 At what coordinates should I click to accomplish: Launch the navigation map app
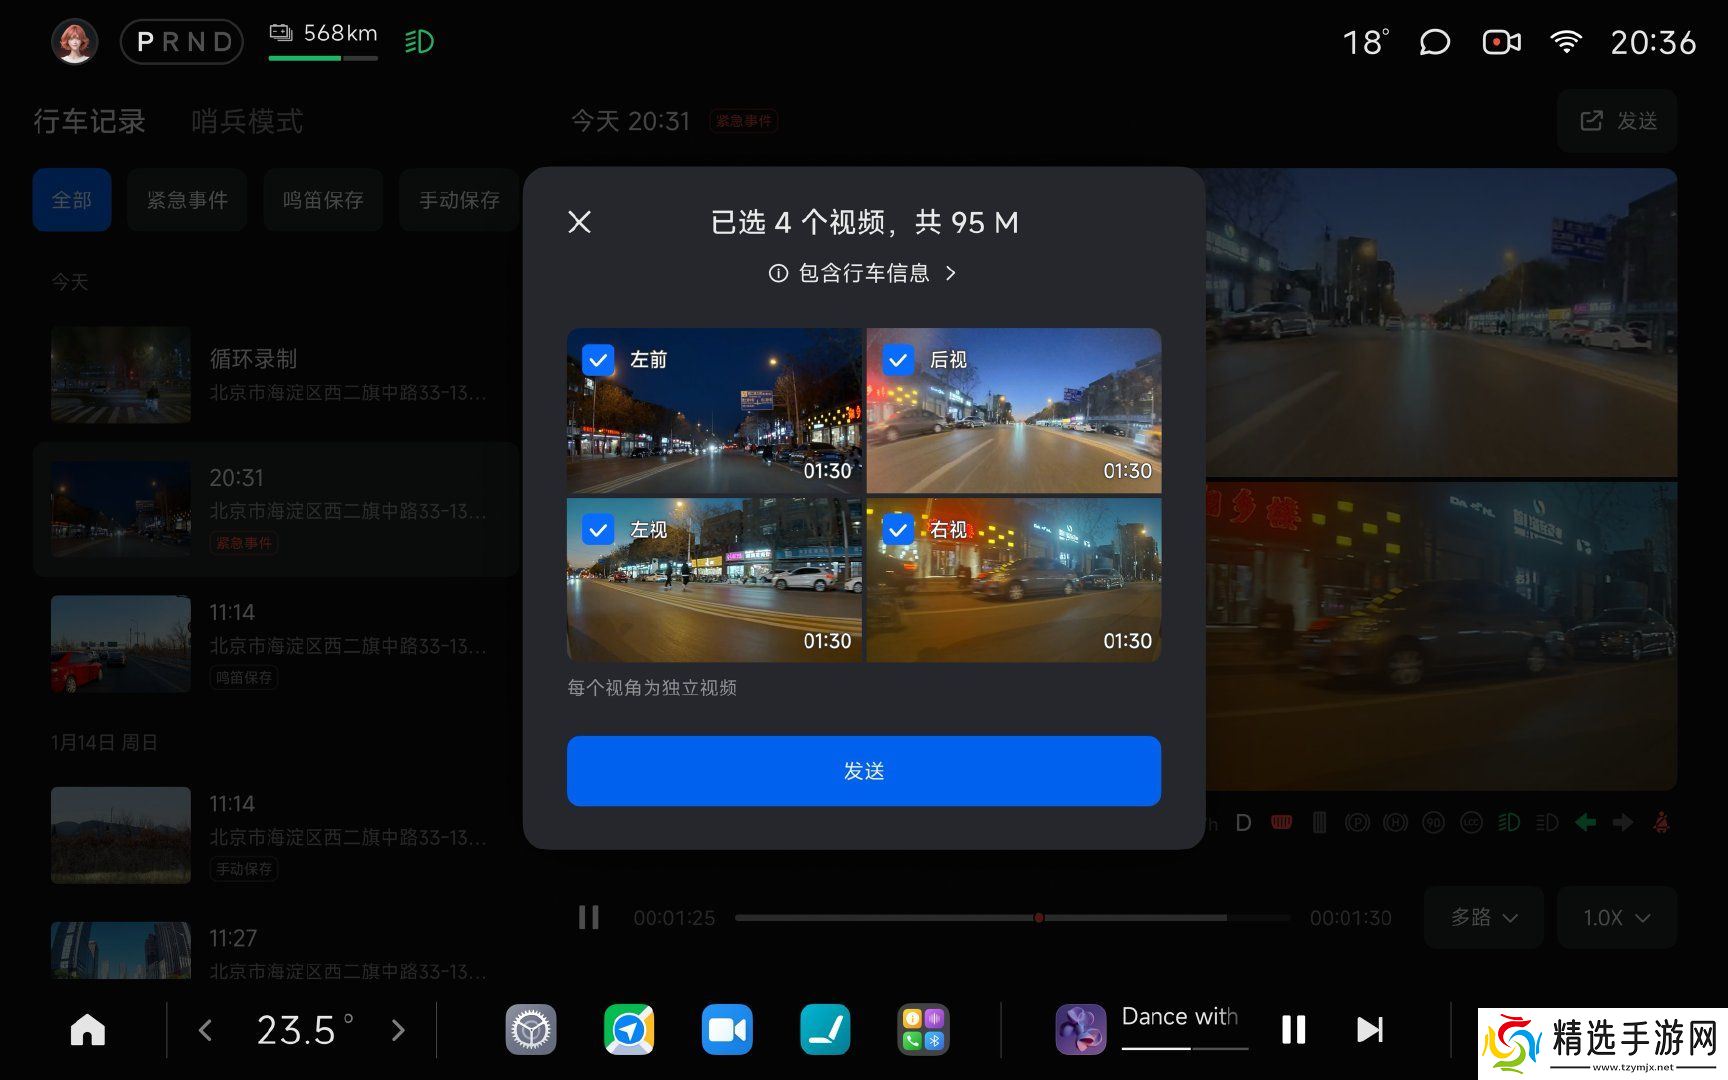(x=629, y=1029)
